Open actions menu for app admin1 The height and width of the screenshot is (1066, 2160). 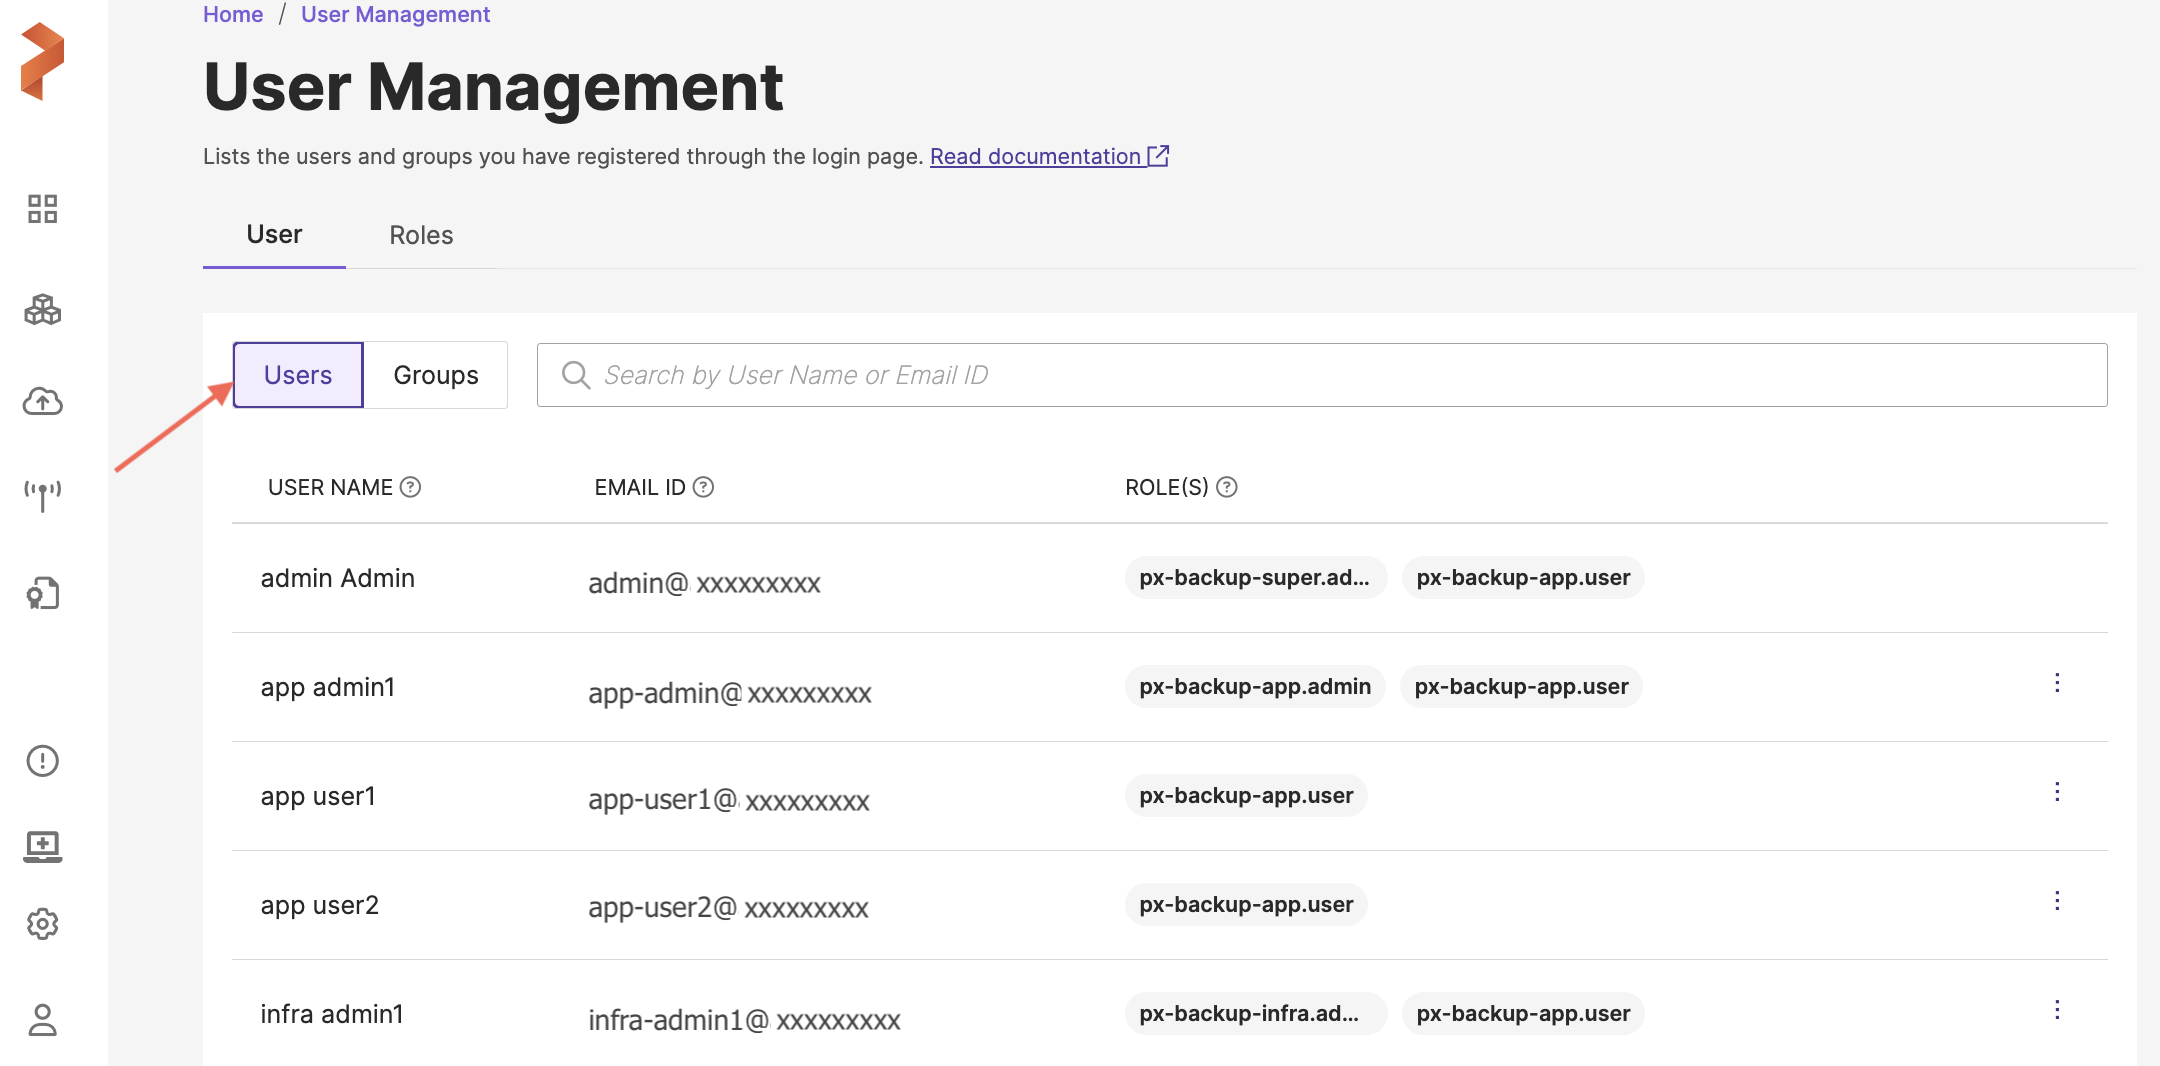click(2057, 683)
